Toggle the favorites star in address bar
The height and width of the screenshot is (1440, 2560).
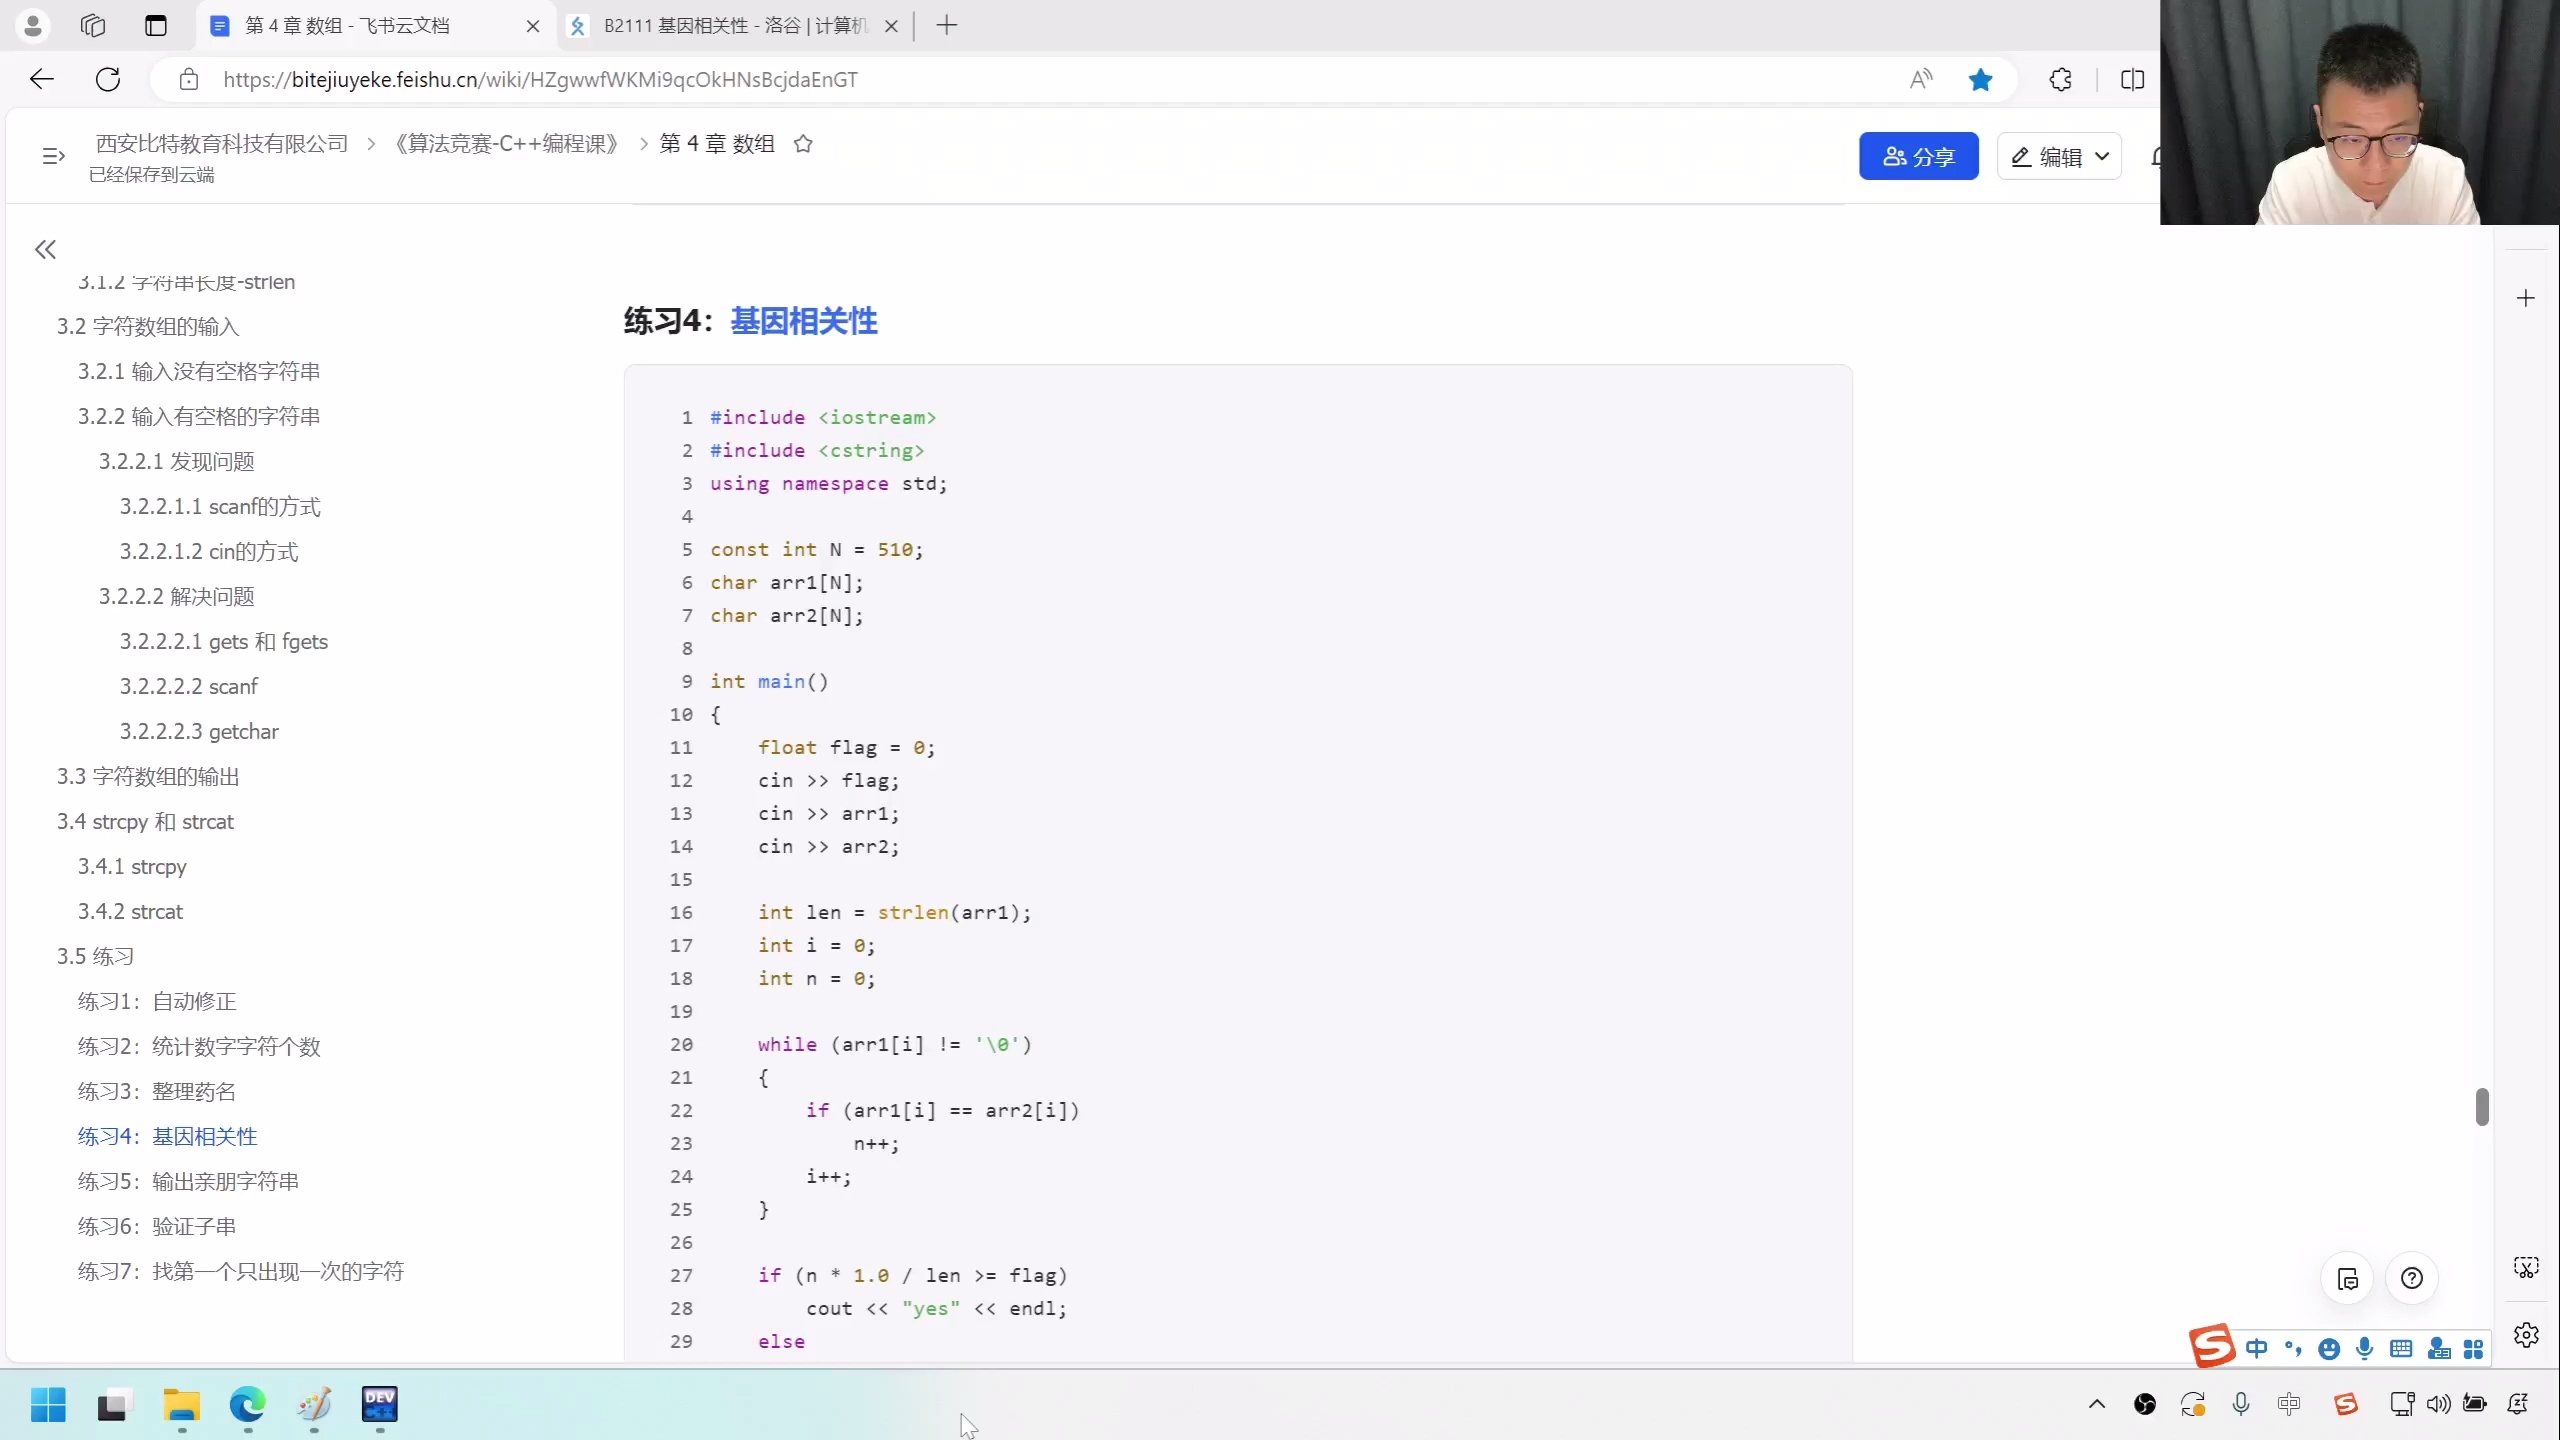pos(1980,80)
